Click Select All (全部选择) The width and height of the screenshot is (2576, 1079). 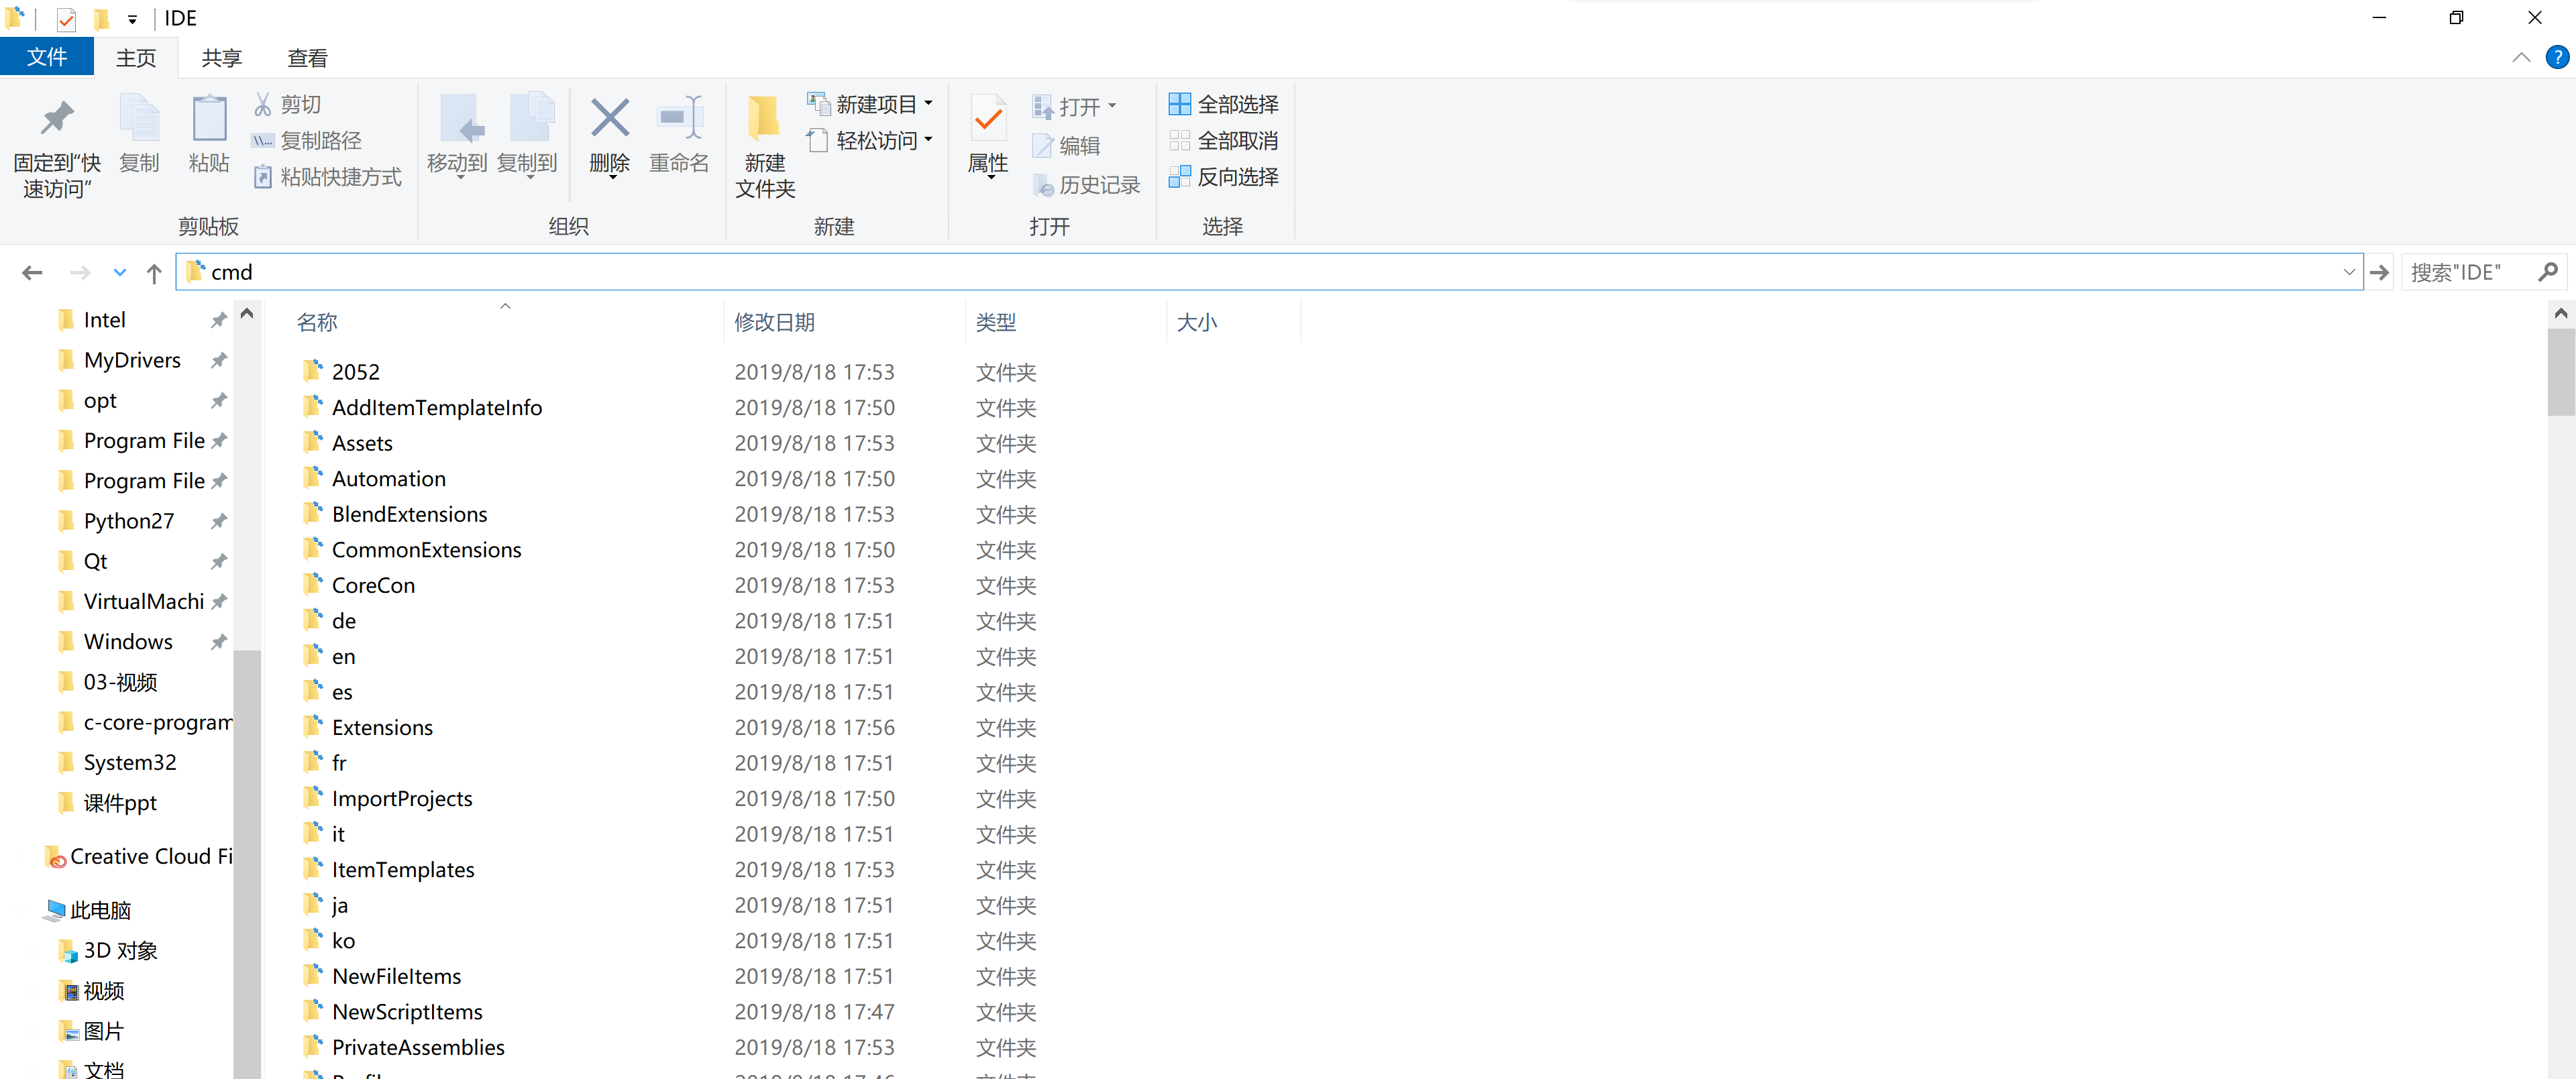click(x=1224, y=104)
